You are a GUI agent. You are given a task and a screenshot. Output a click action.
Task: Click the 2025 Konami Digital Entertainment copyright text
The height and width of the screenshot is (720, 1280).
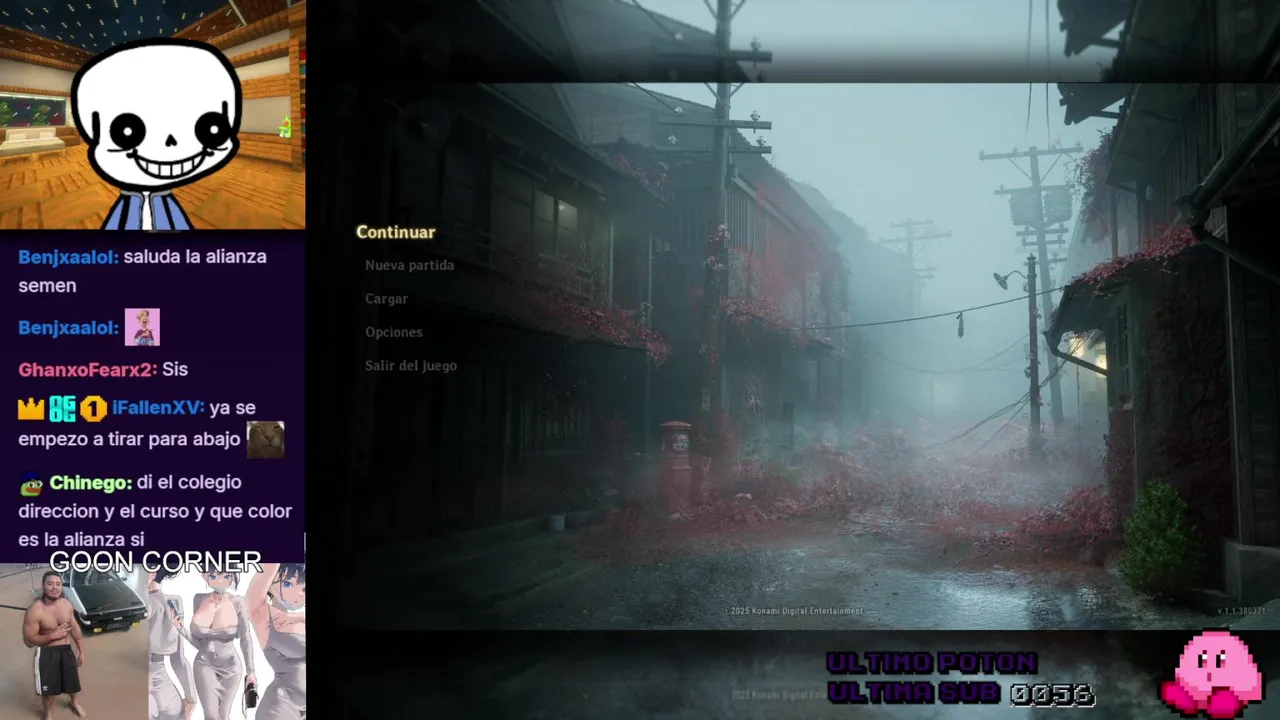(793, 611)
